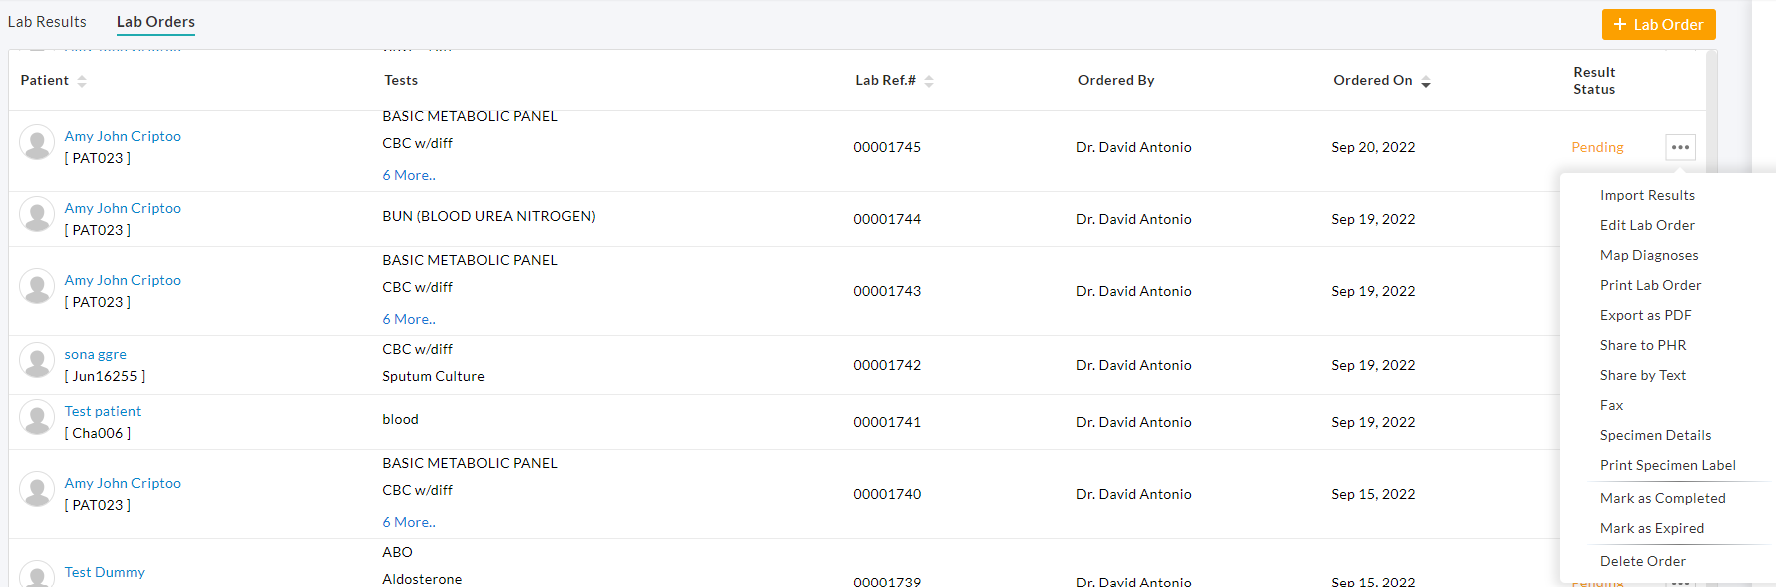The width and height of the screenshot is (1776, 587).
Task: Click avatar icon for order 00001744
Action: [37, 215]
